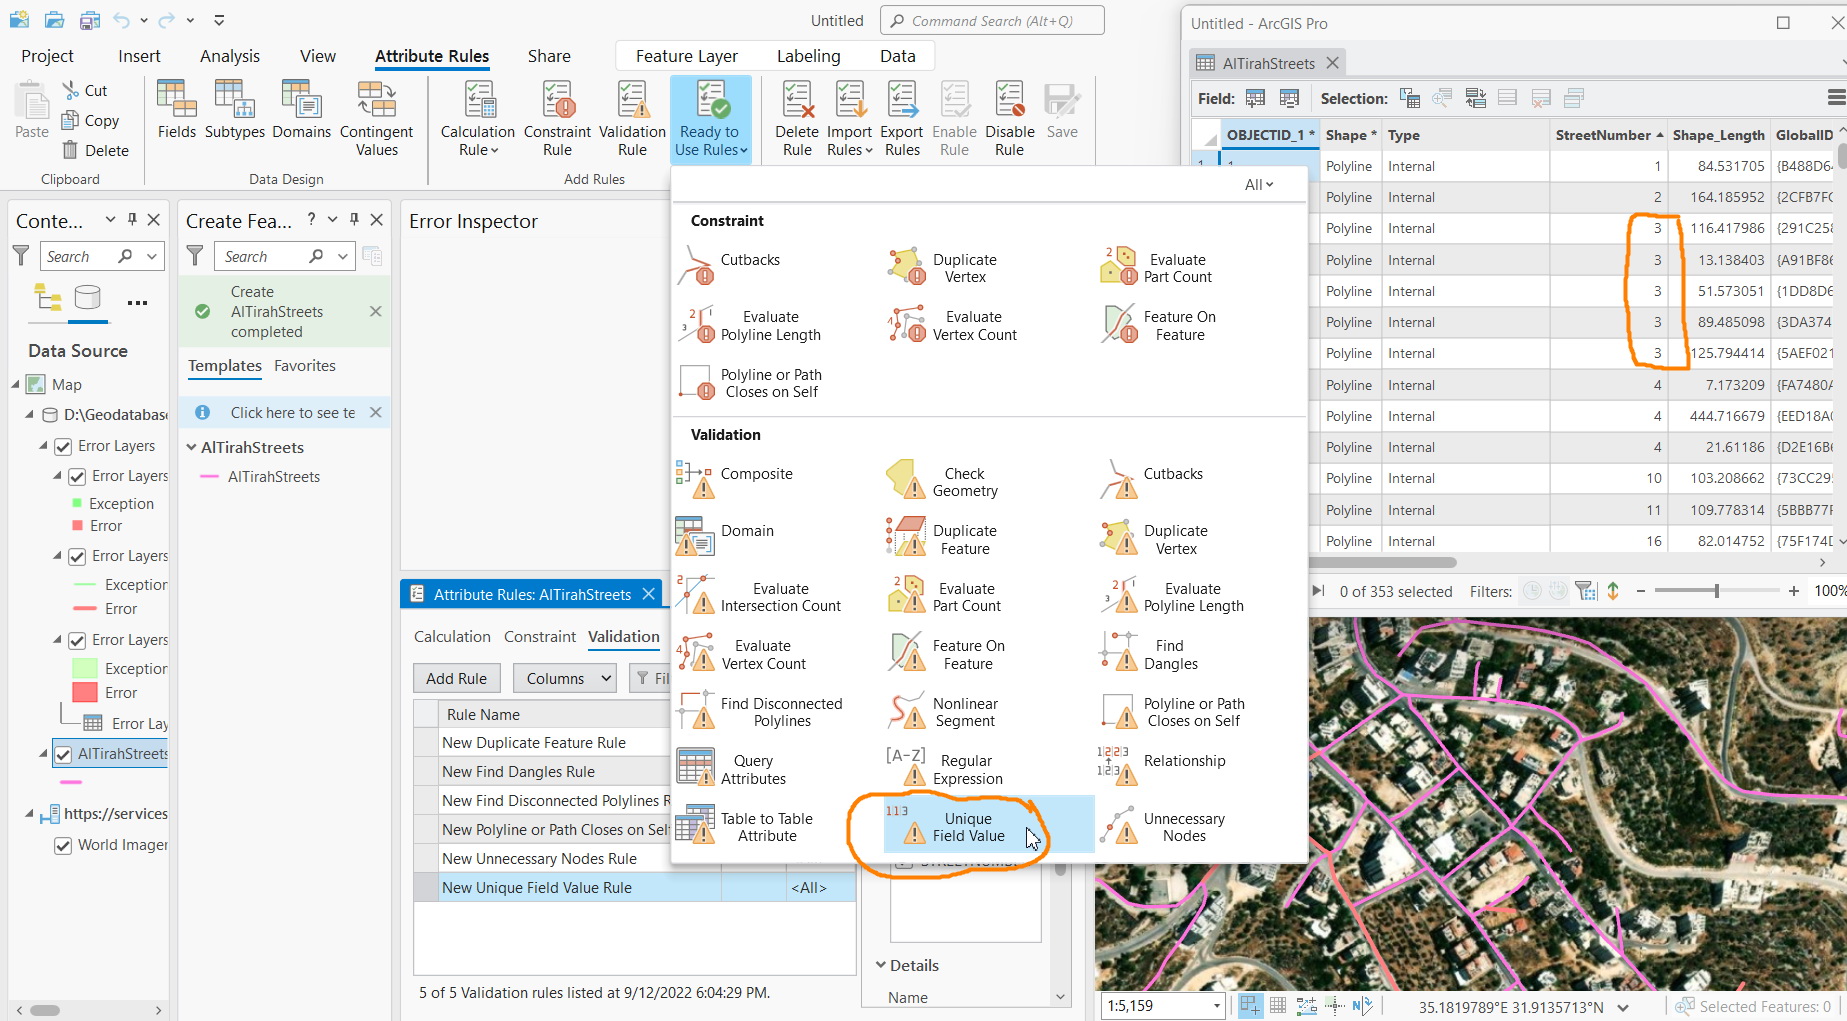Click the Contents pane search box
This screenshot has width=1847, height=1021.
[101, 256]
